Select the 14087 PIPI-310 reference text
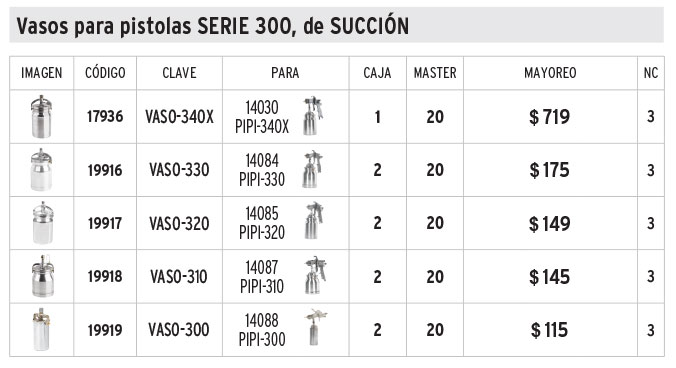The height and width of the screenshot is (368, 676). click(x=262, y=277)
